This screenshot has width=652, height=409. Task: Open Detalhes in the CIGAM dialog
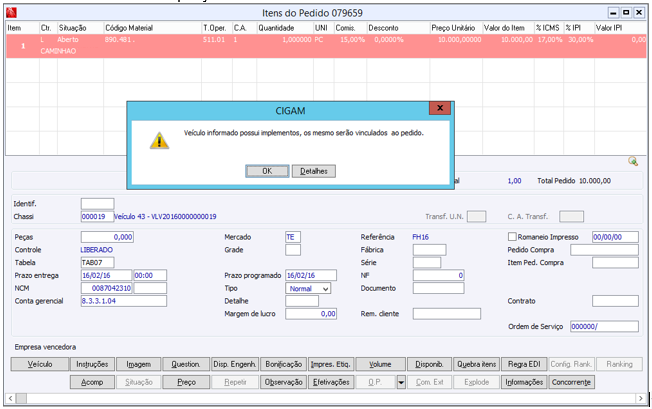pyautogui.click(x=314, y=171)
